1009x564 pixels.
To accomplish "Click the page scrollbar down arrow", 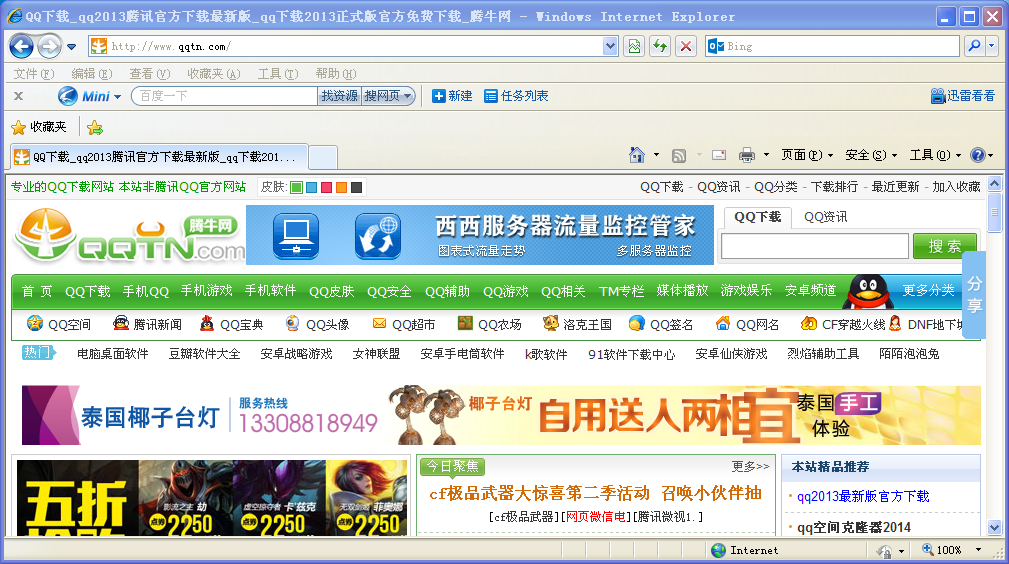I will 994,528.
